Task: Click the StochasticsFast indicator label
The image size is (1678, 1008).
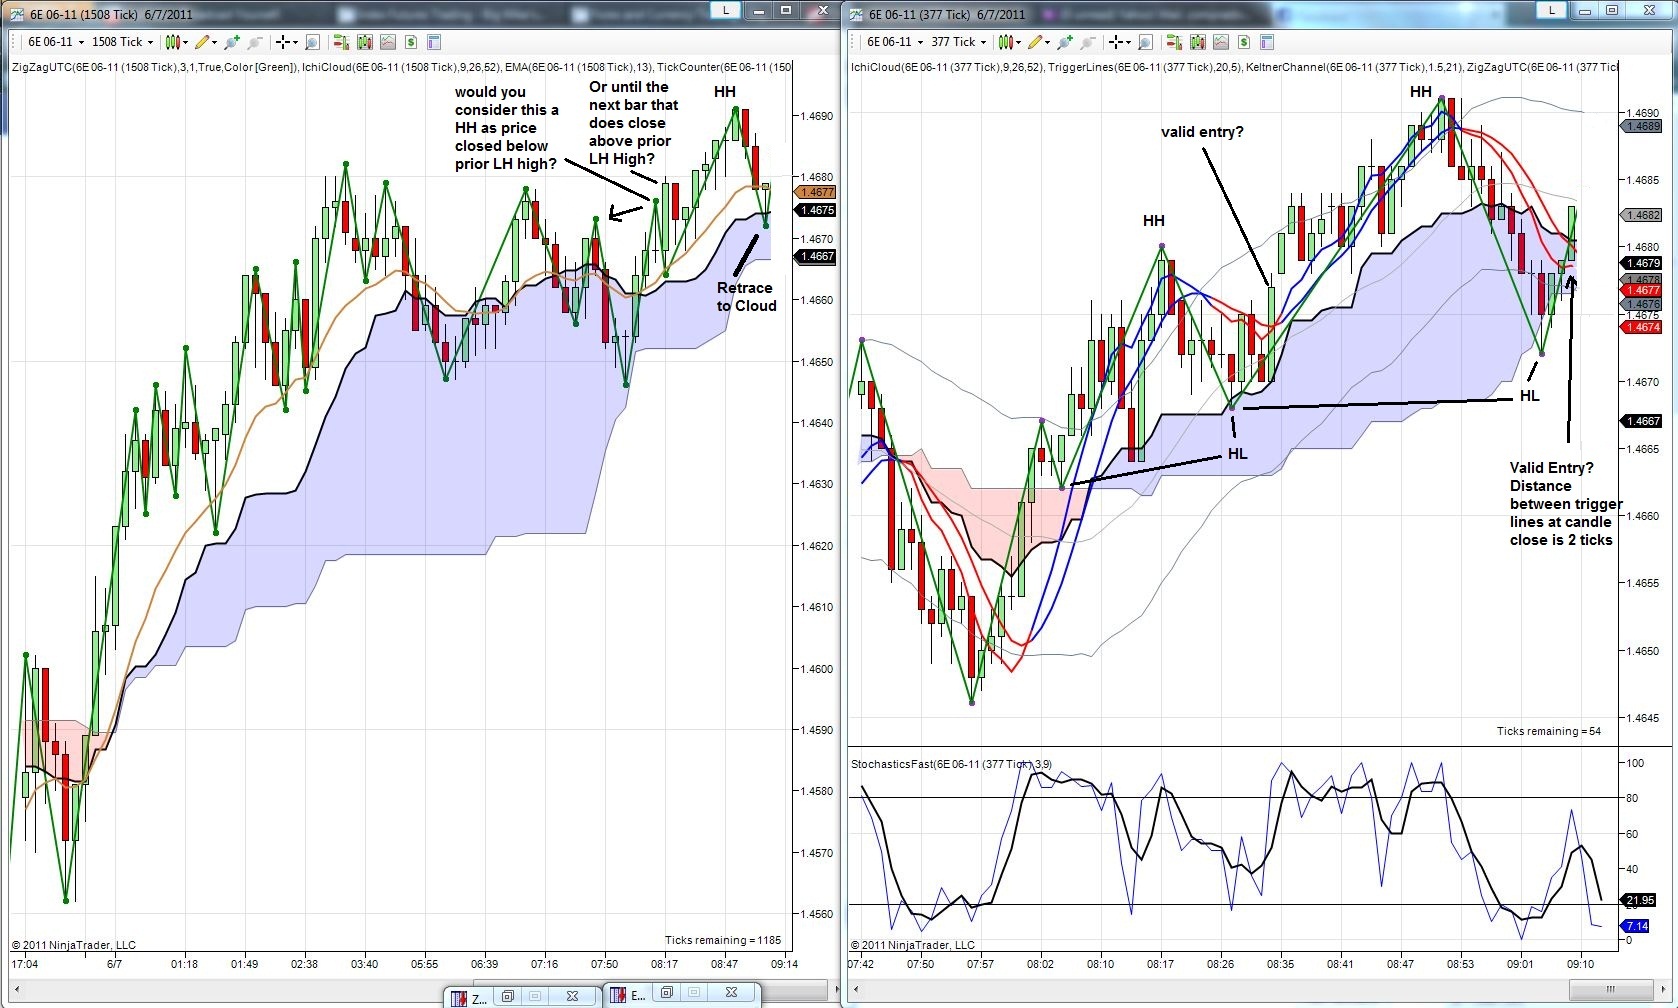Action: point(951,765)
